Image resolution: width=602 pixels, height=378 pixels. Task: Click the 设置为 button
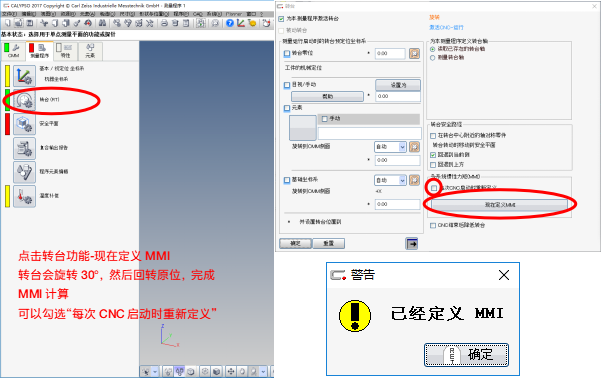(x=398, y=85)
